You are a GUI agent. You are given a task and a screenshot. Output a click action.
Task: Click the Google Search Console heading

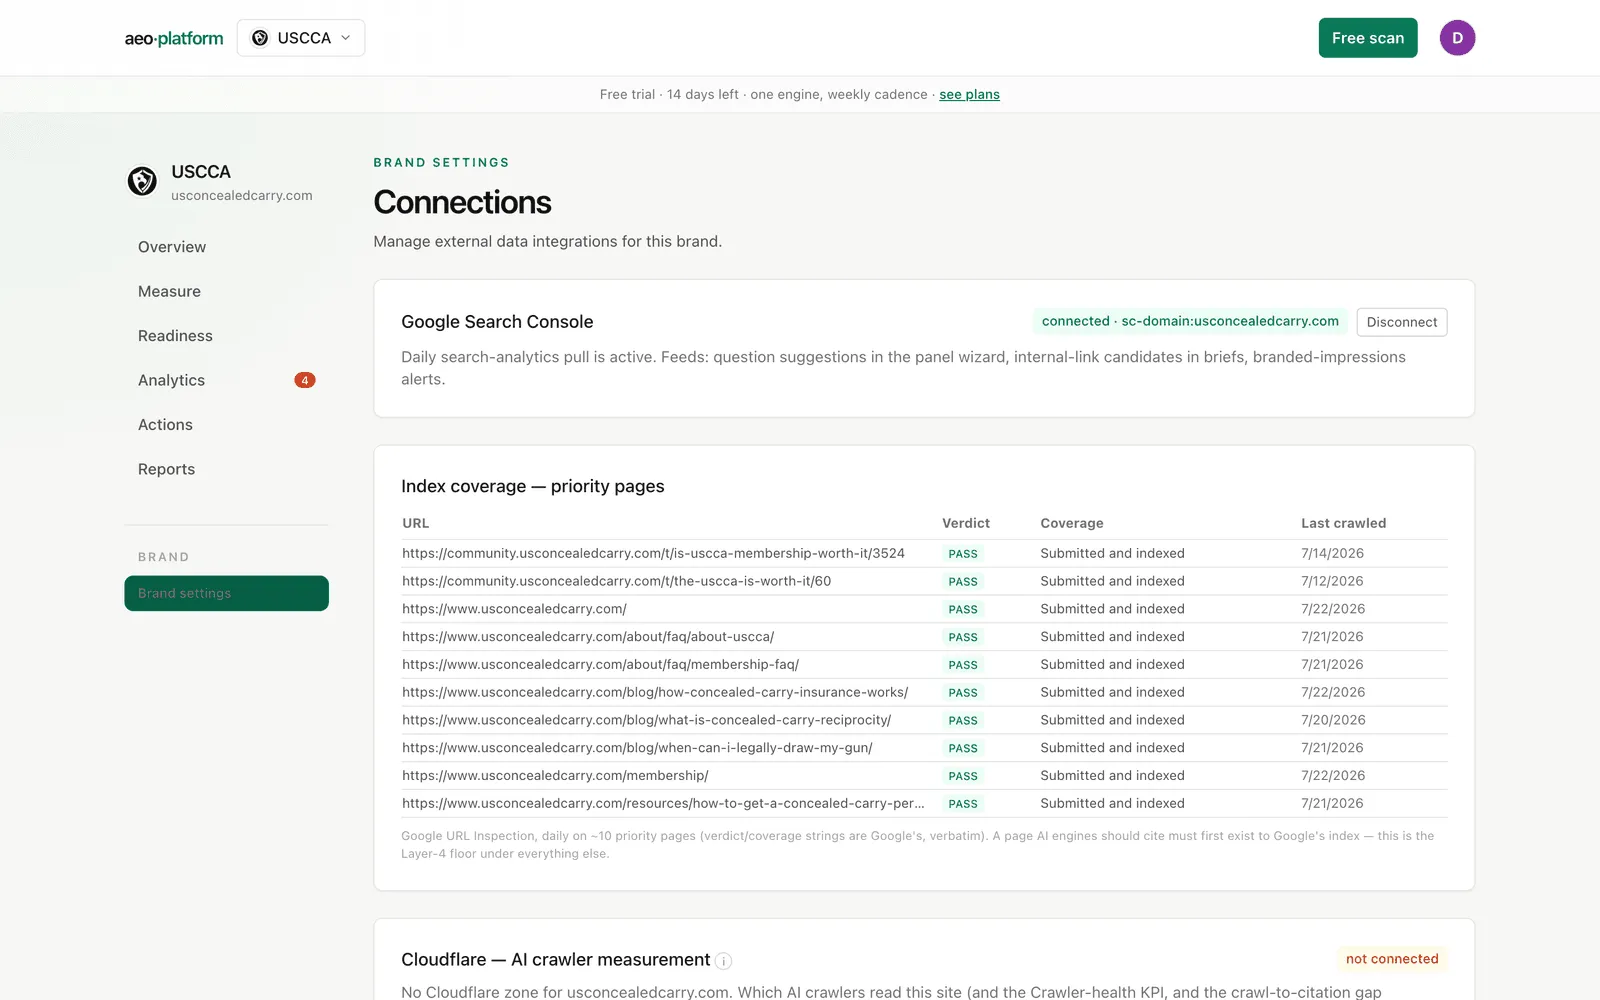tap(497, 322)
